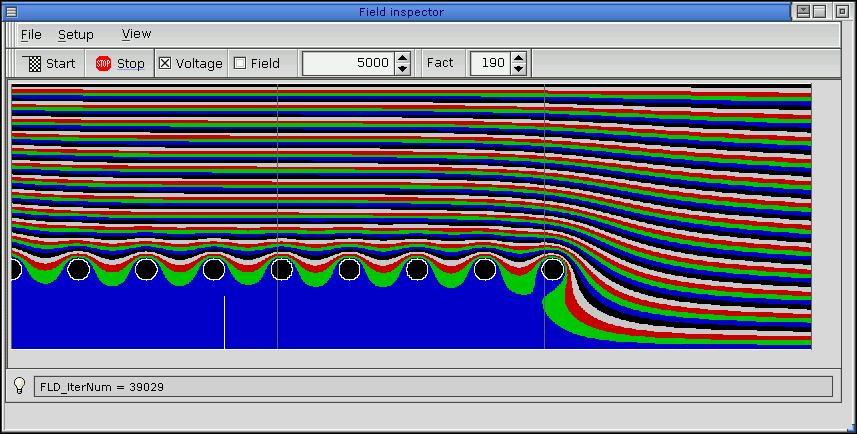Open the View menu
857x434 pixels.
[x=136, y=34]
